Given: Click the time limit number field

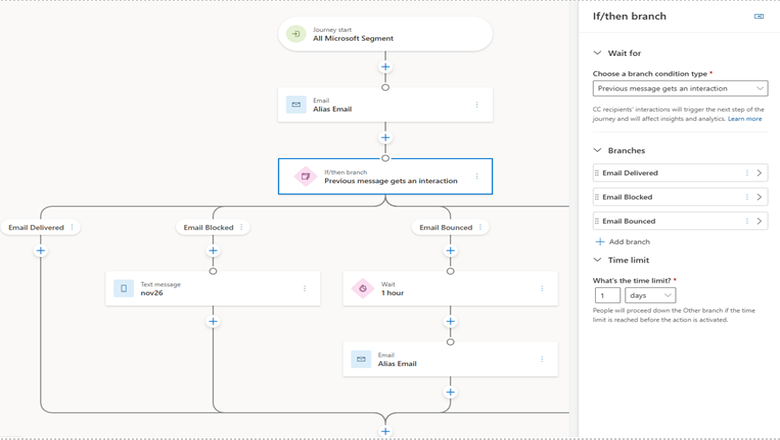Looking at the screenshot, I should (607, 295).
